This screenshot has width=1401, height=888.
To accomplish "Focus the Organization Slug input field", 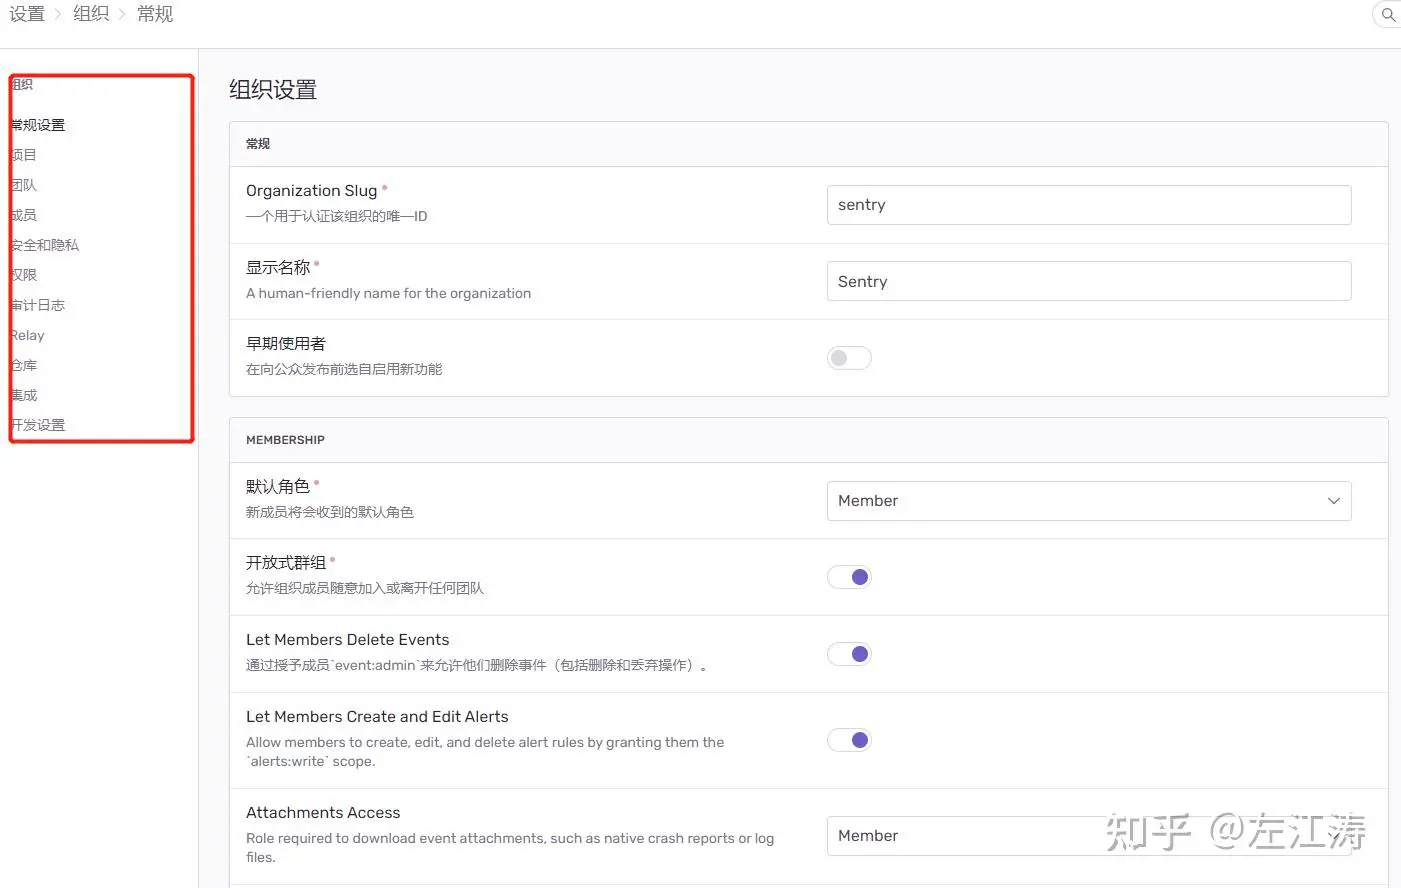I will [1088, 205].
